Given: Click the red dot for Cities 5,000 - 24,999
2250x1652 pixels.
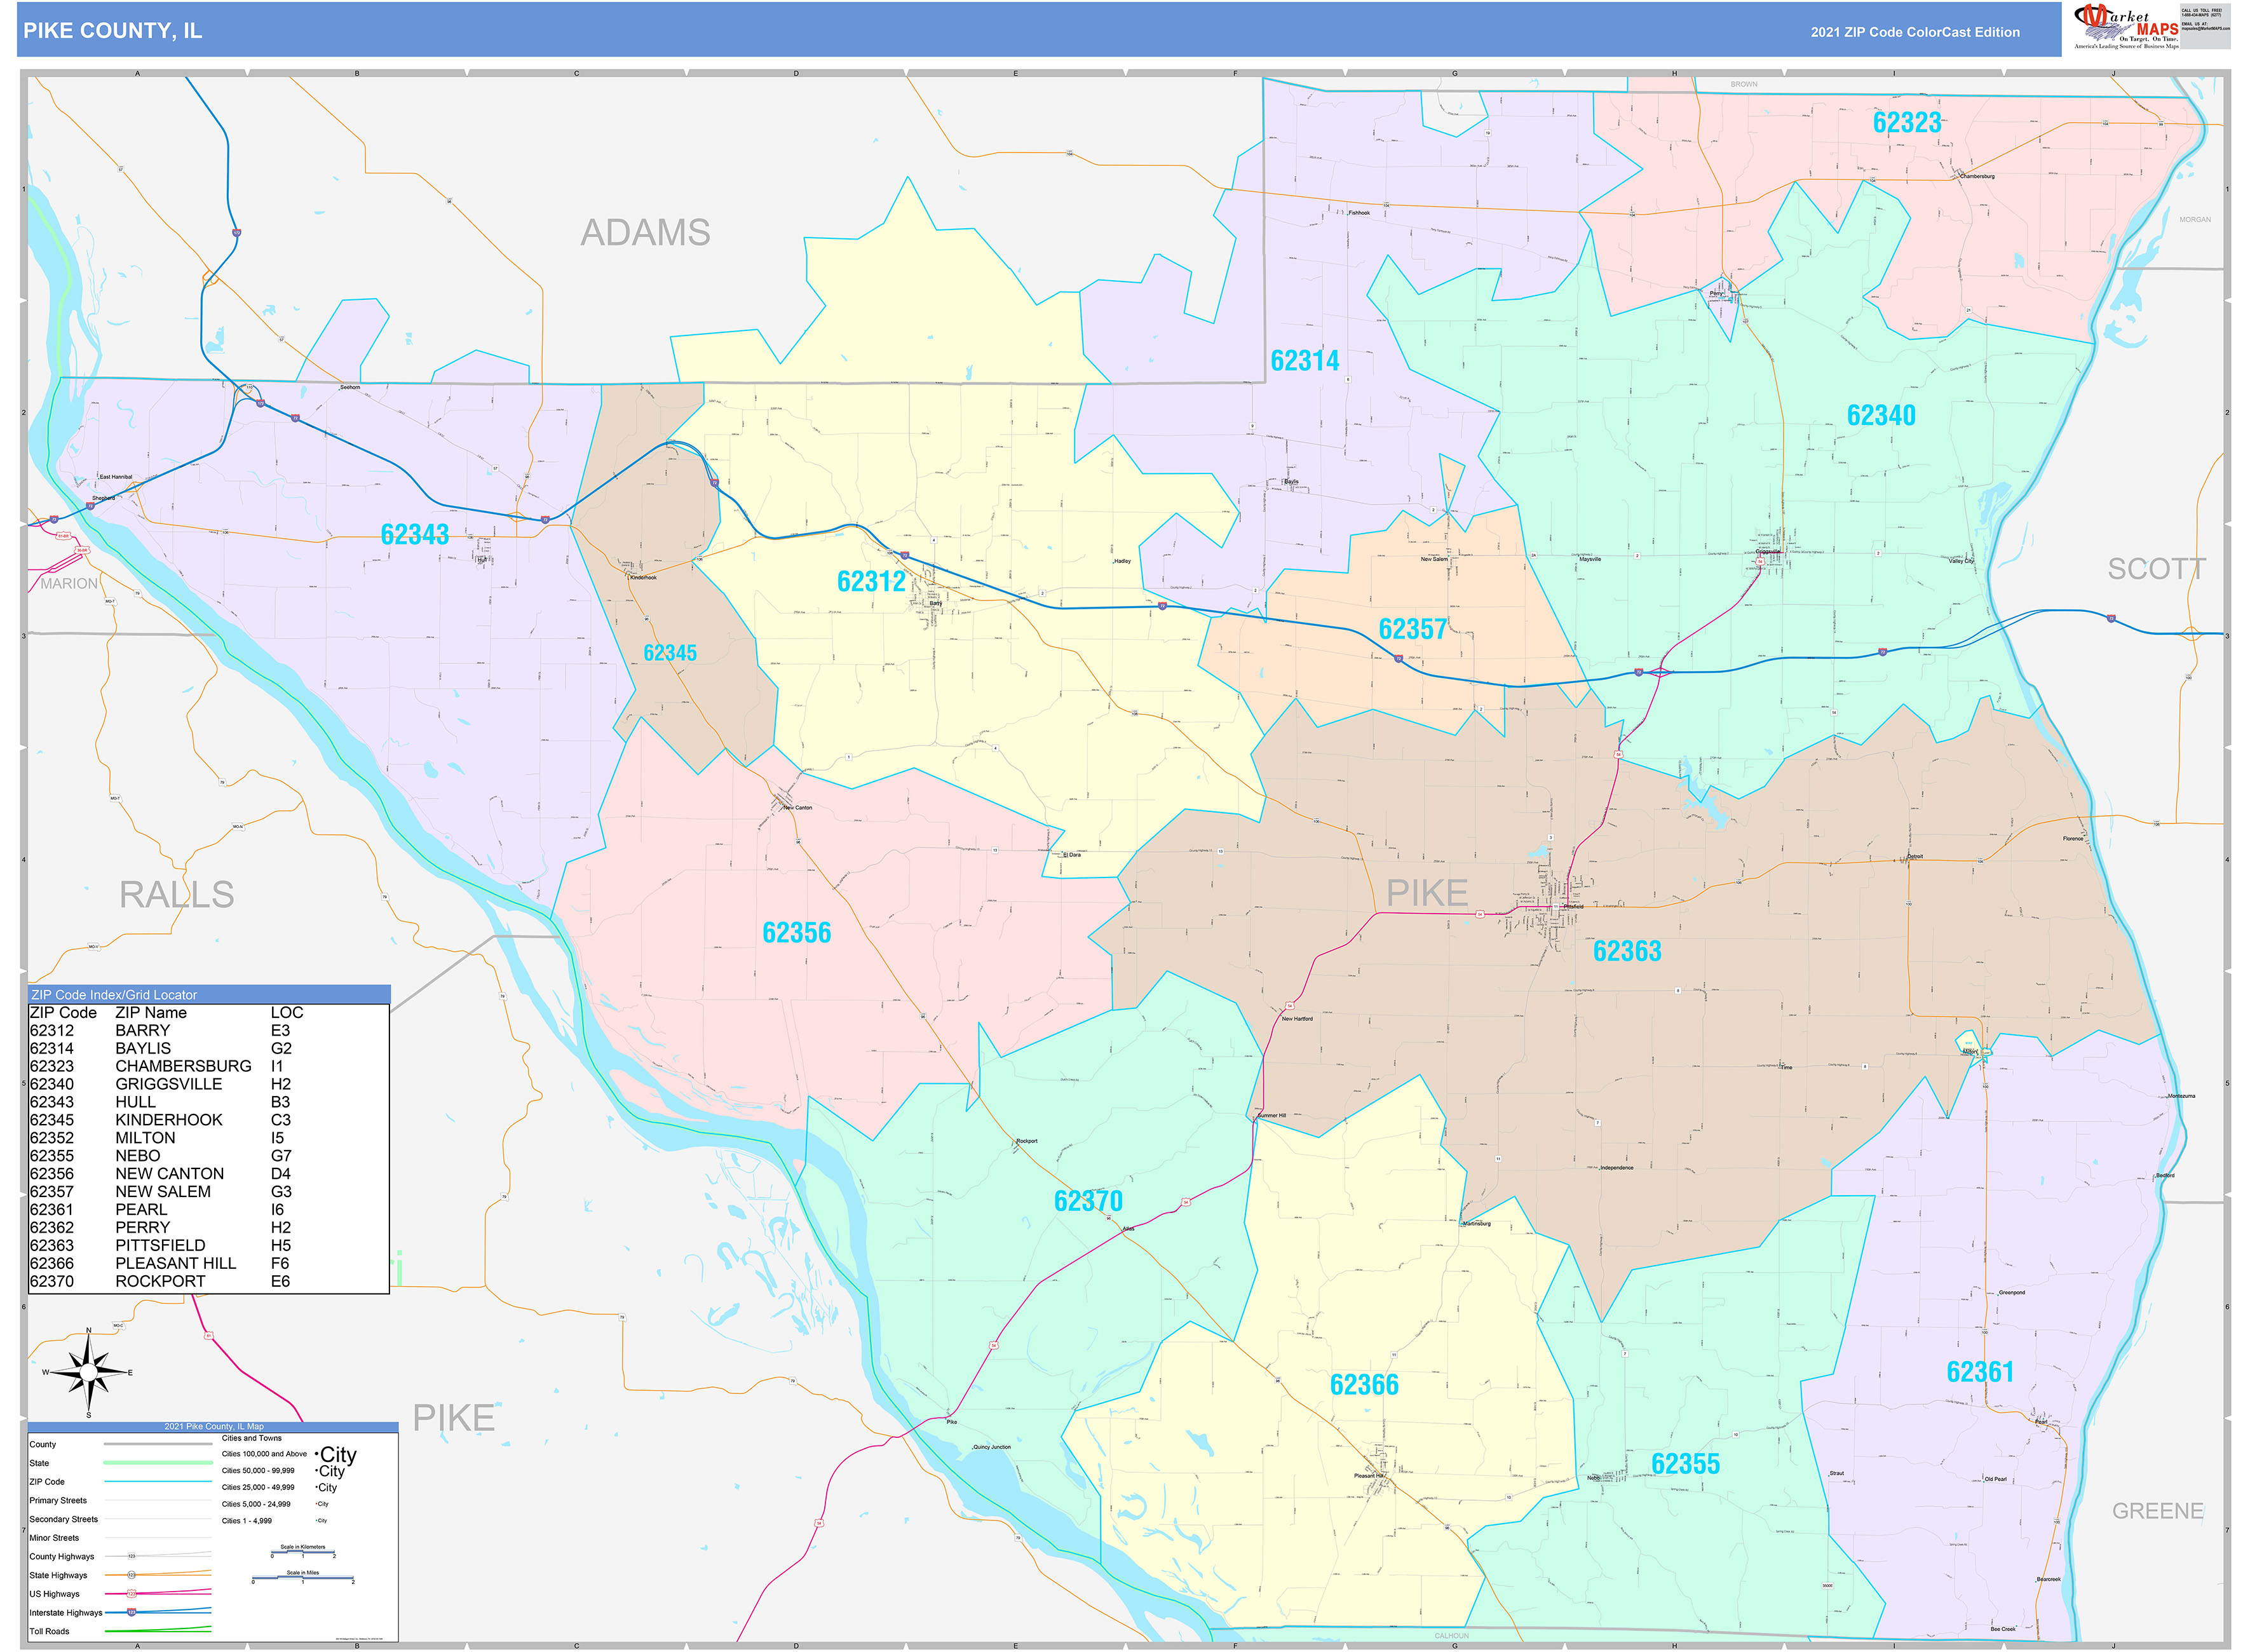Looking at the screenshot, I should click(316, 1504).
